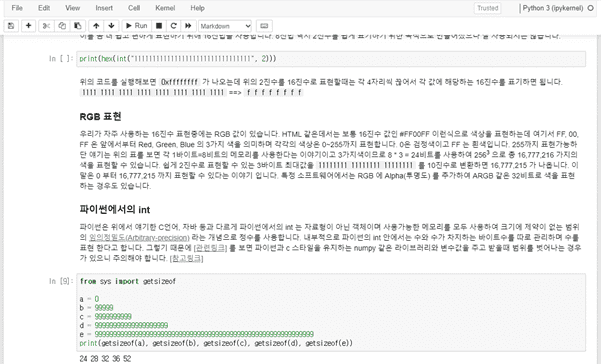Click the output line 24 28 32 36 52
Screen dimensions: 601x364
pos(105,359)
